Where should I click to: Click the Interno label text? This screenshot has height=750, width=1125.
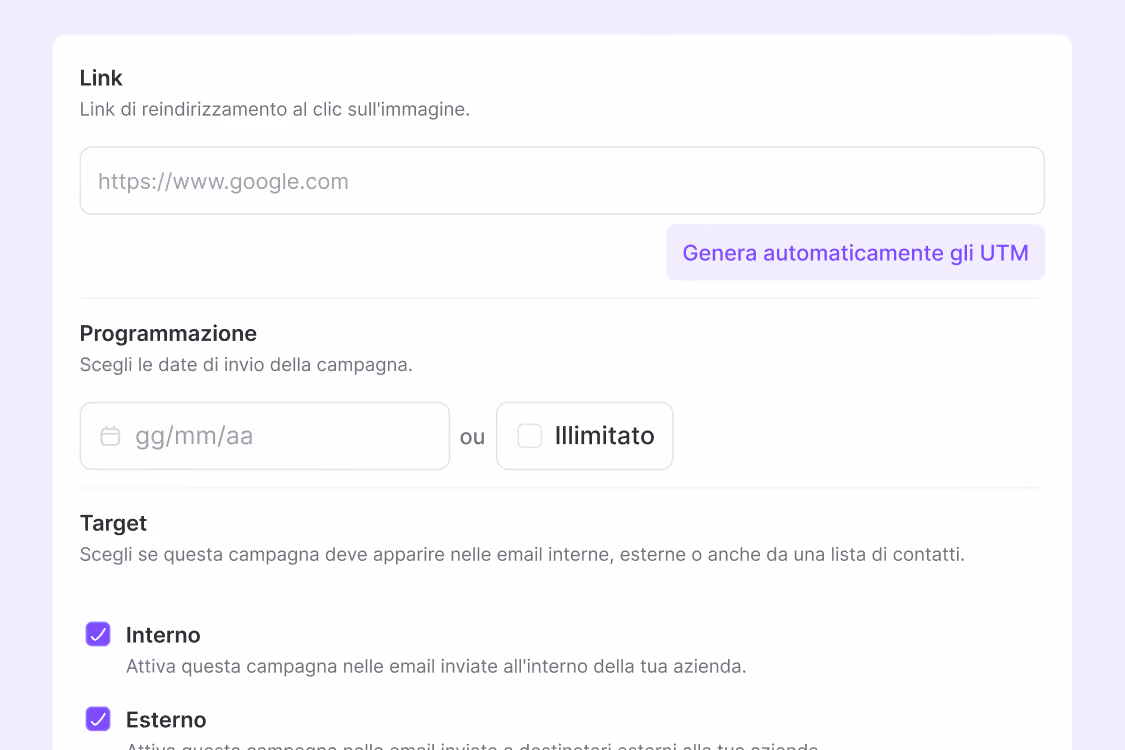(163, 635)
